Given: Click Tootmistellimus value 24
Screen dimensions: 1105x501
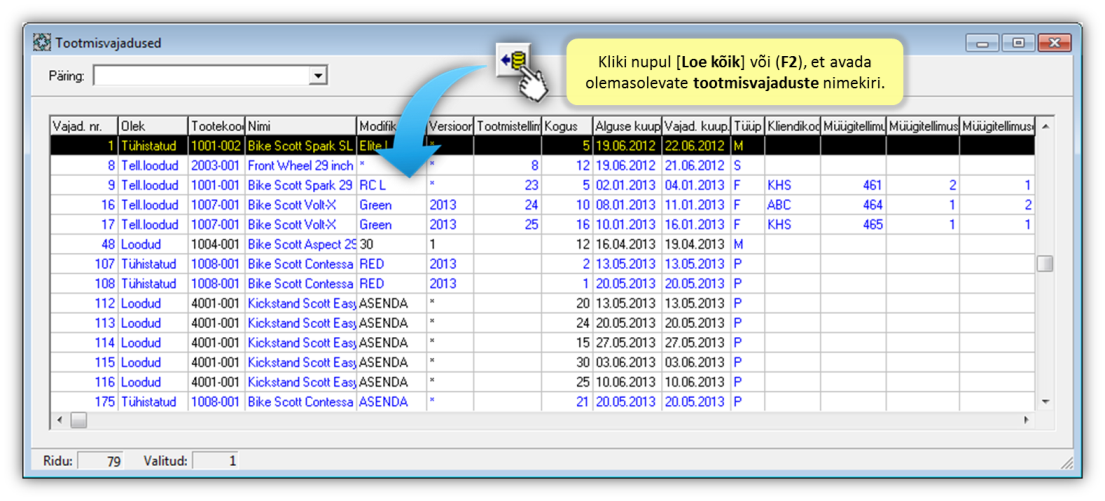Looking at the screenshot, I should [507, 206].
